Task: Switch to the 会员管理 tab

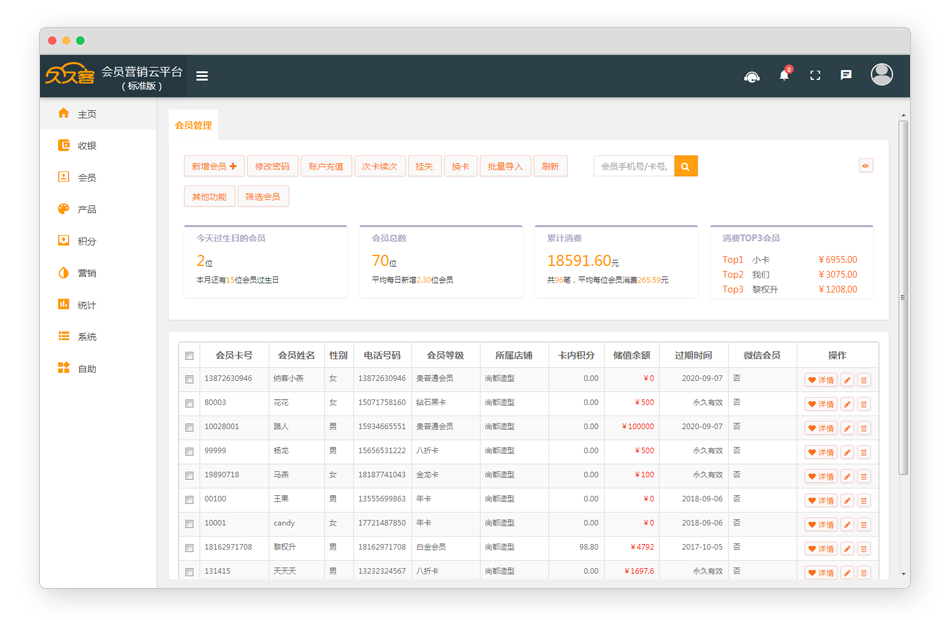Action: [193, 126]
